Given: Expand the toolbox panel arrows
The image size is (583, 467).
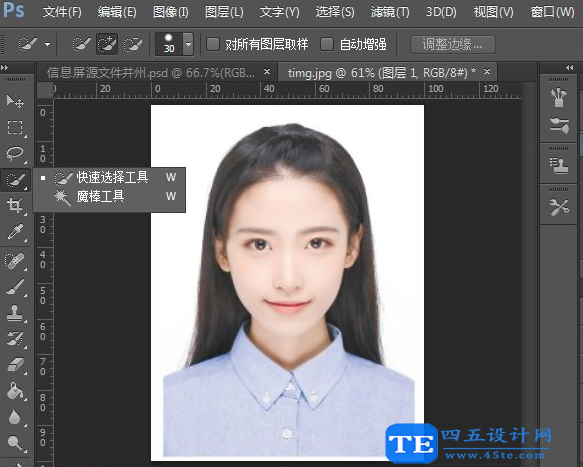Looking at the screenshot, I should (x=4, y=68).
